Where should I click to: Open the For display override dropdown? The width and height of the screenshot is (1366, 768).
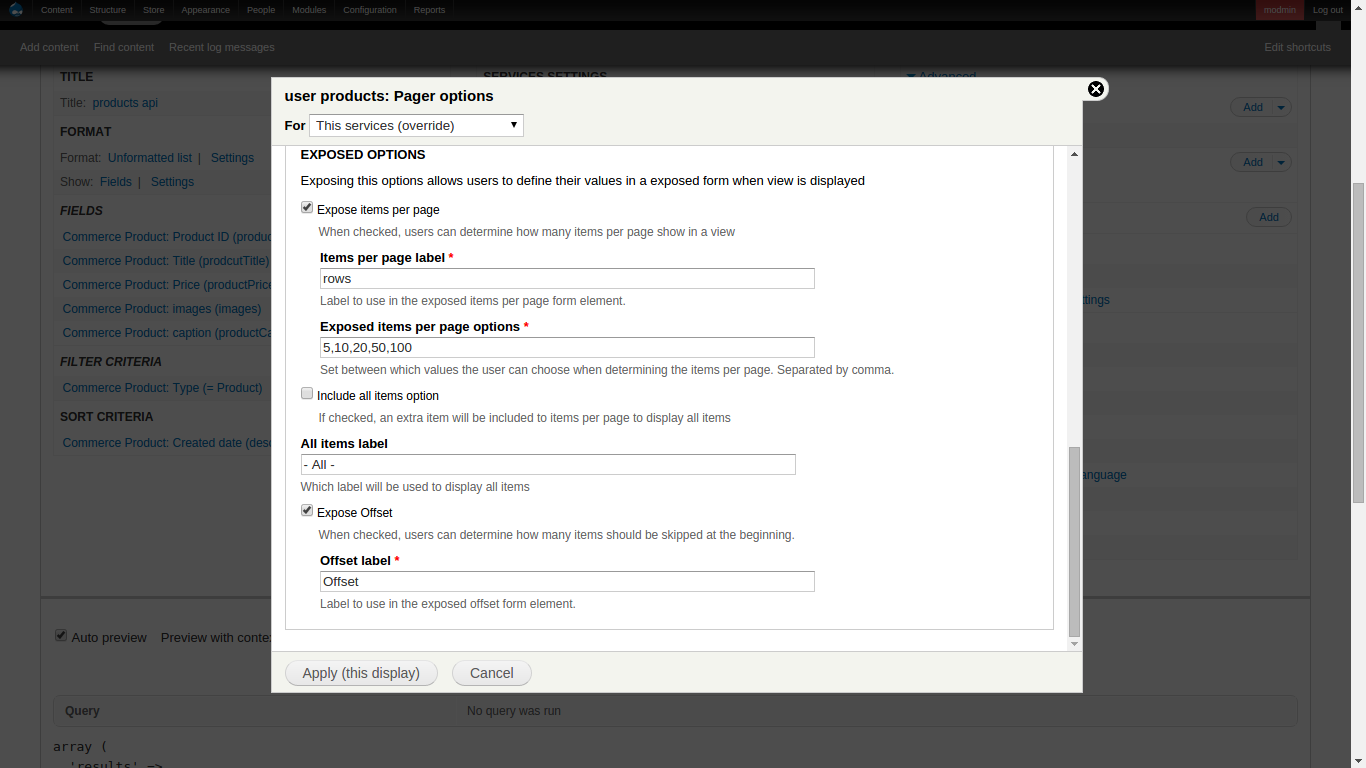coord(416,125)
